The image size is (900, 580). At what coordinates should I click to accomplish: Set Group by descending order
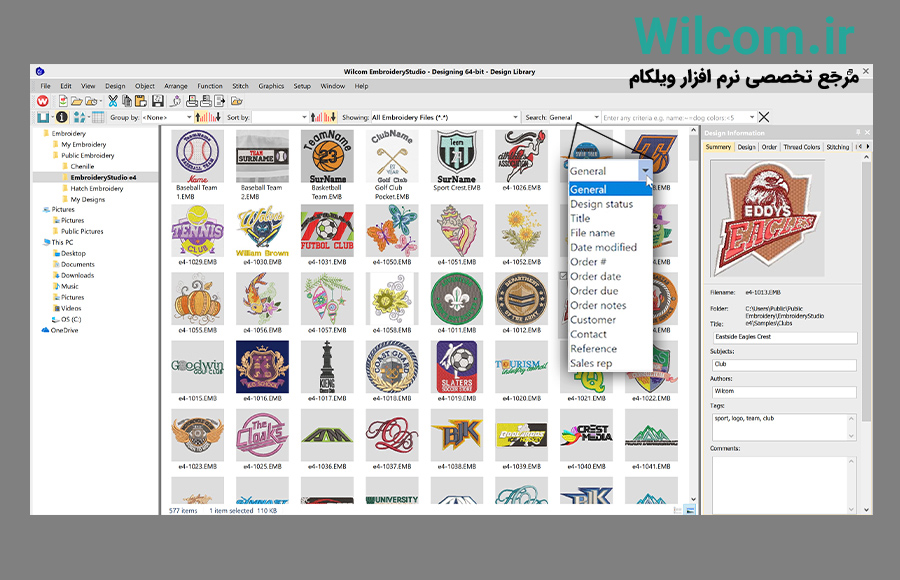coord(215,117)
